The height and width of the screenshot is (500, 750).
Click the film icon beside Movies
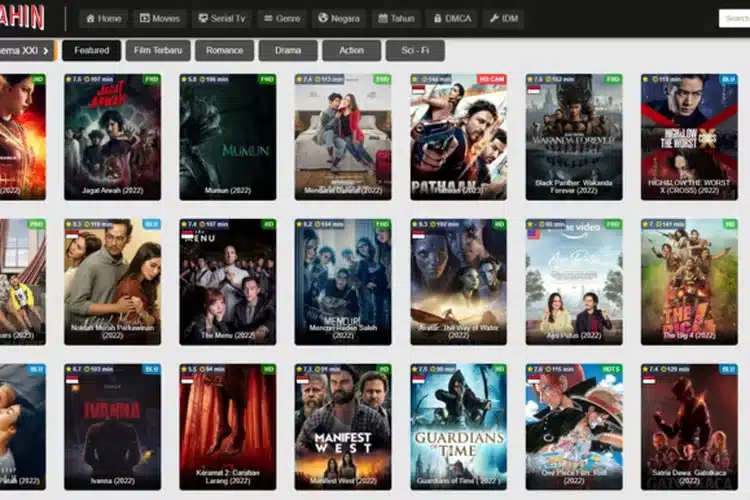point(144,18)
